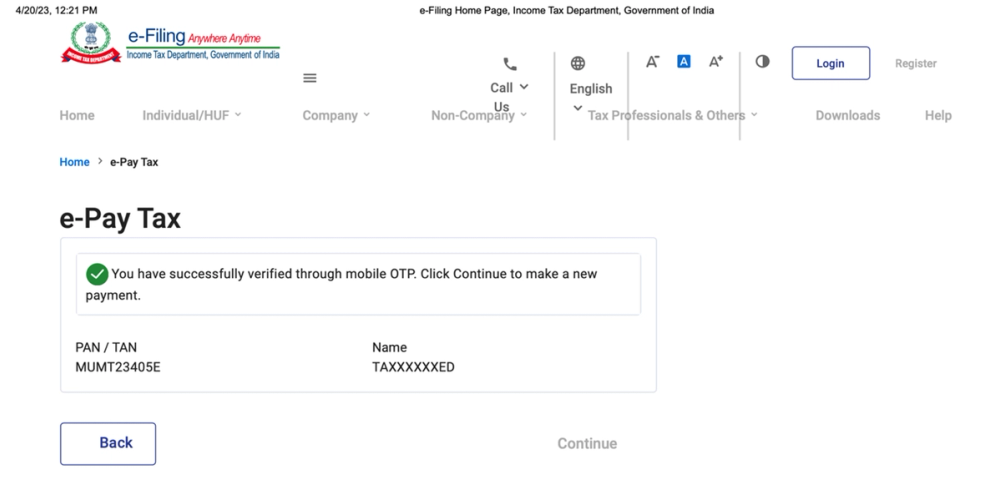Click the Login button
The image size is (1000, 495).
click(830, 63)
